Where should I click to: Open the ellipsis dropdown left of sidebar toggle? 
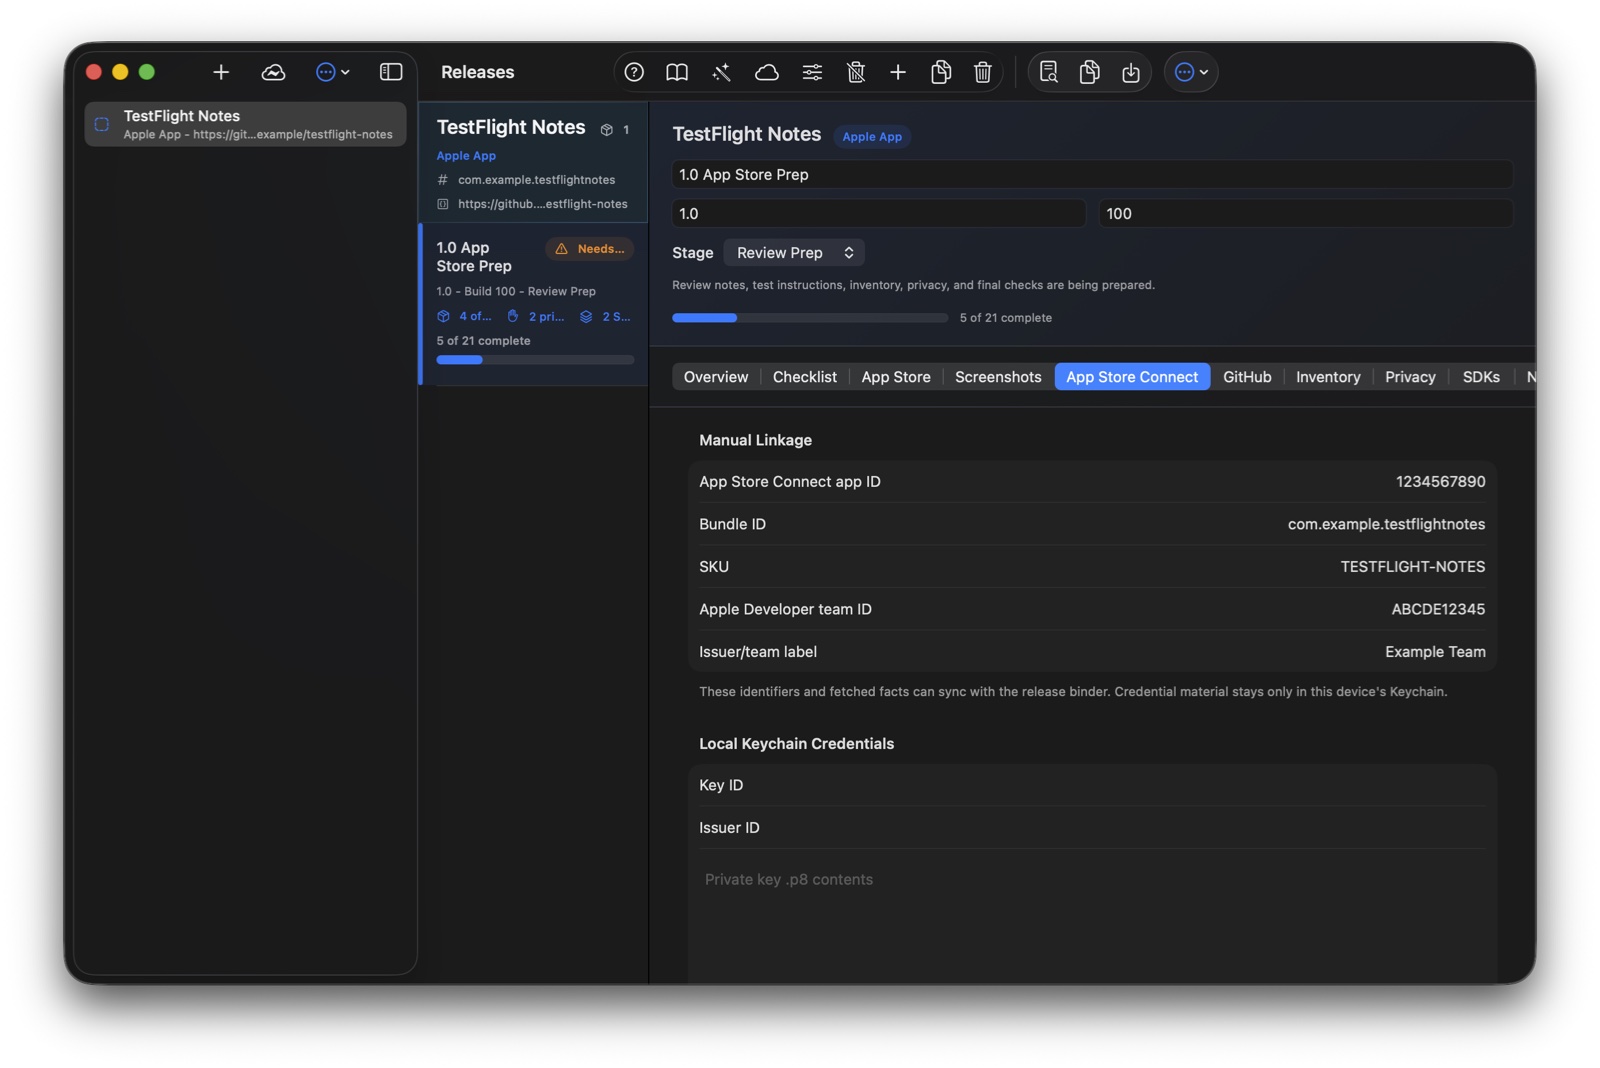point(333,72)
